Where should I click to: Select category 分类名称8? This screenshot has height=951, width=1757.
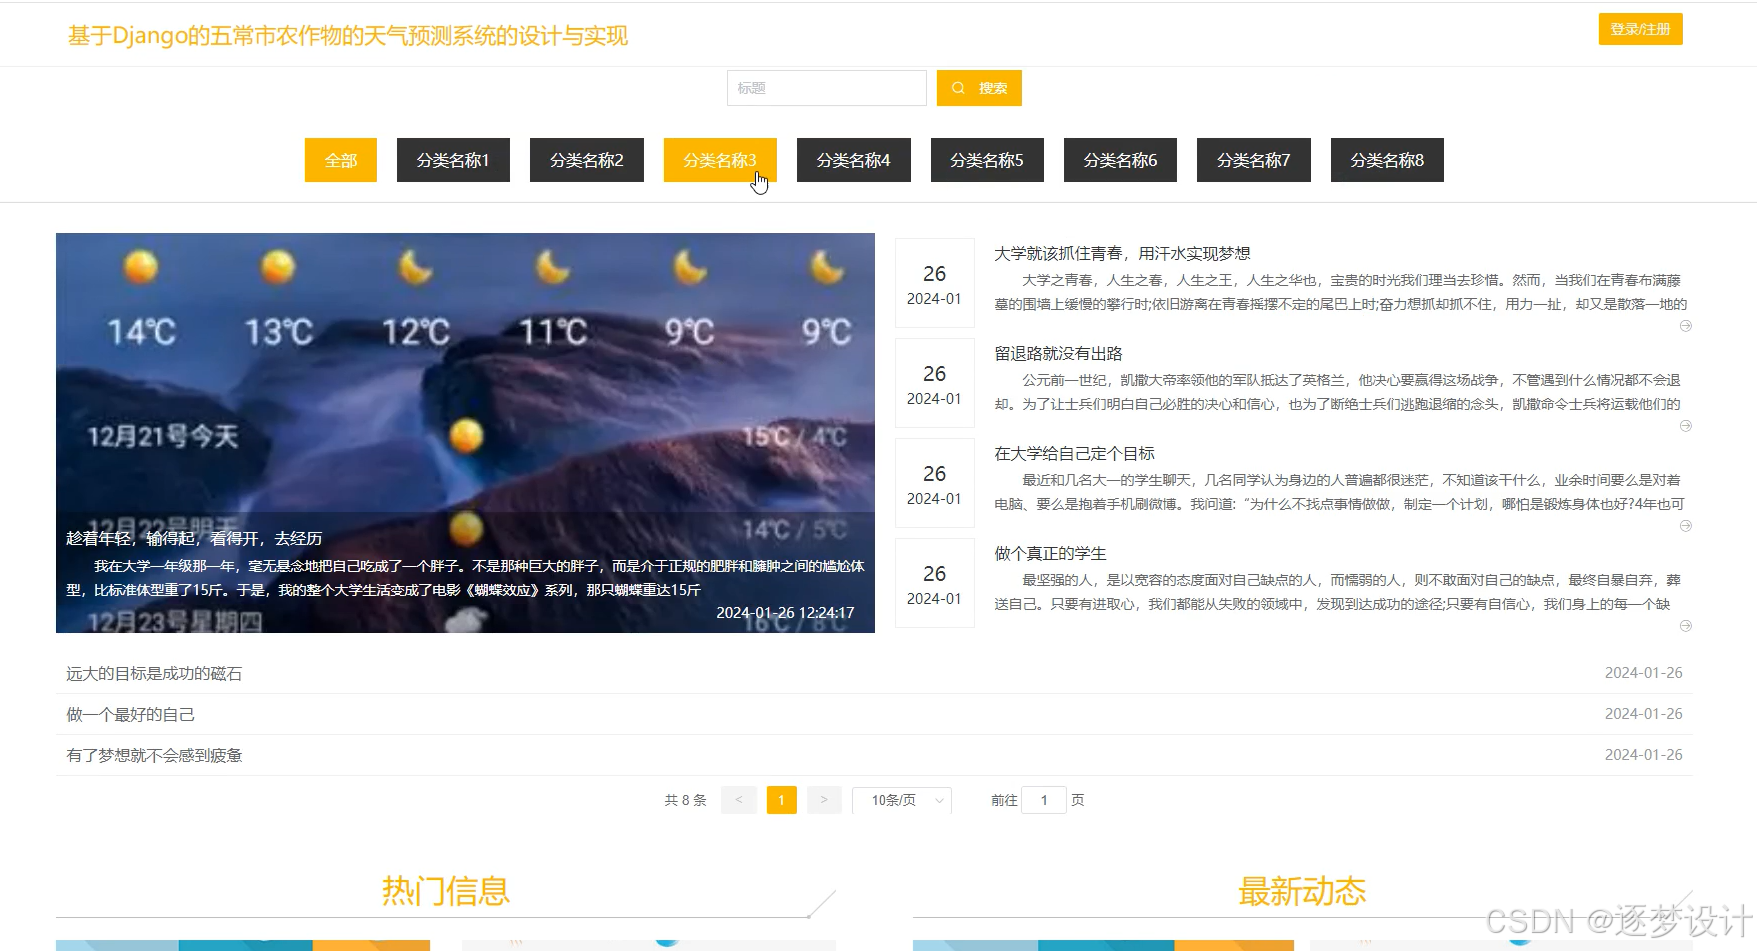pos(1386,160)
